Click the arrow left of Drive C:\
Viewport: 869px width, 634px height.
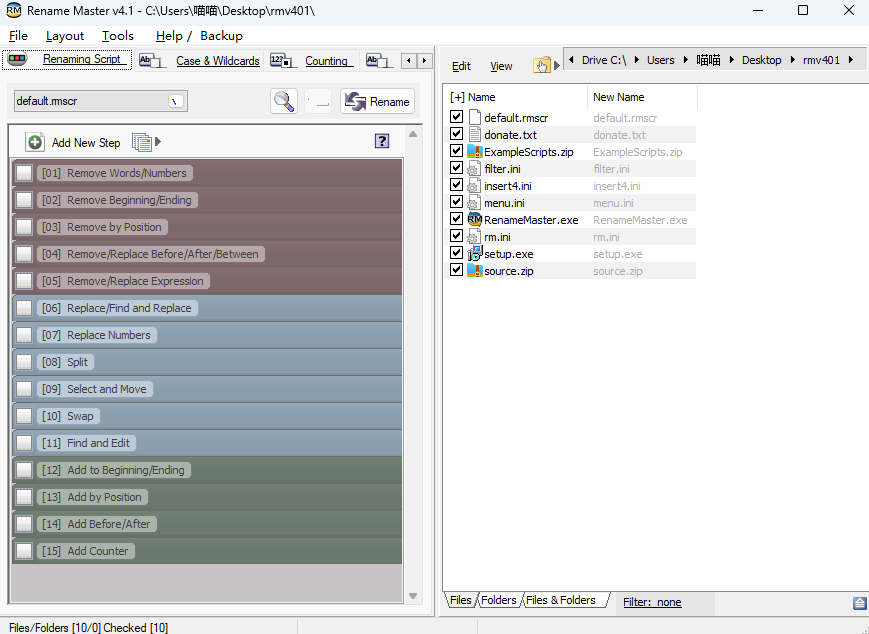tap(571, 60)
